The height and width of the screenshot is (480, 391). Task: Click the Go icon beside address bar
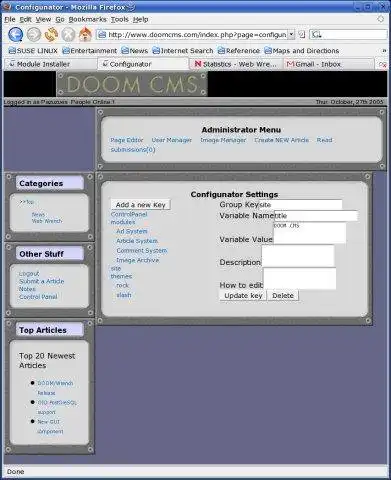[x=302, y=34]
